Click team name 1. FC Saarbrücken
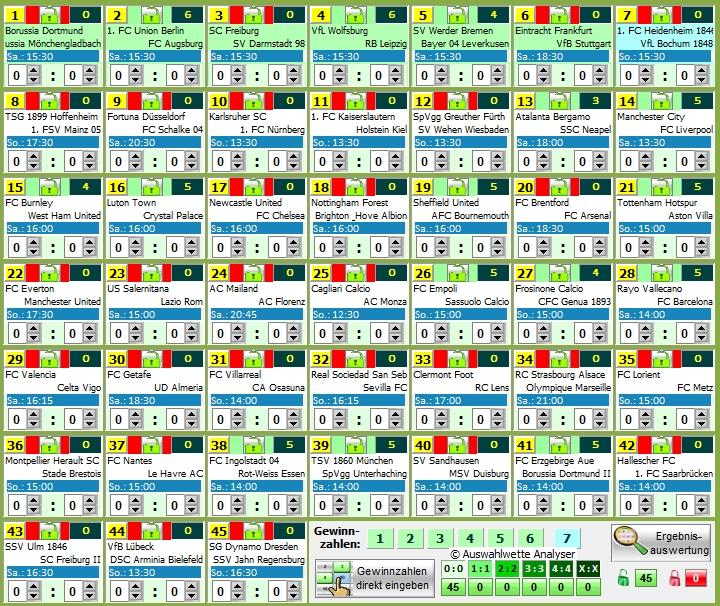The image size is (720, 606). coord(674,473)
